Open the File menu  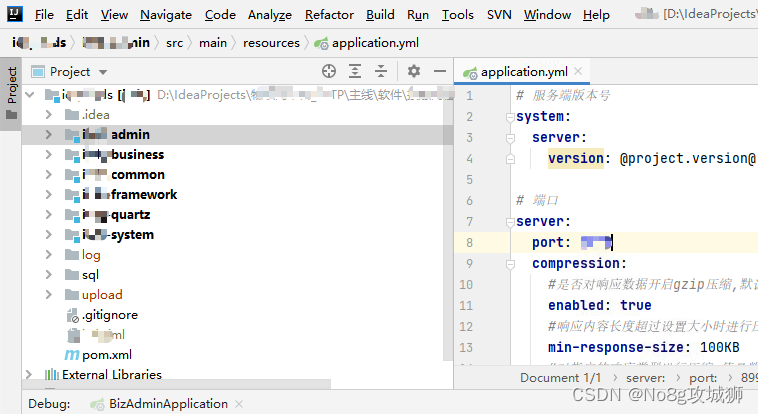tap(44, 15)
